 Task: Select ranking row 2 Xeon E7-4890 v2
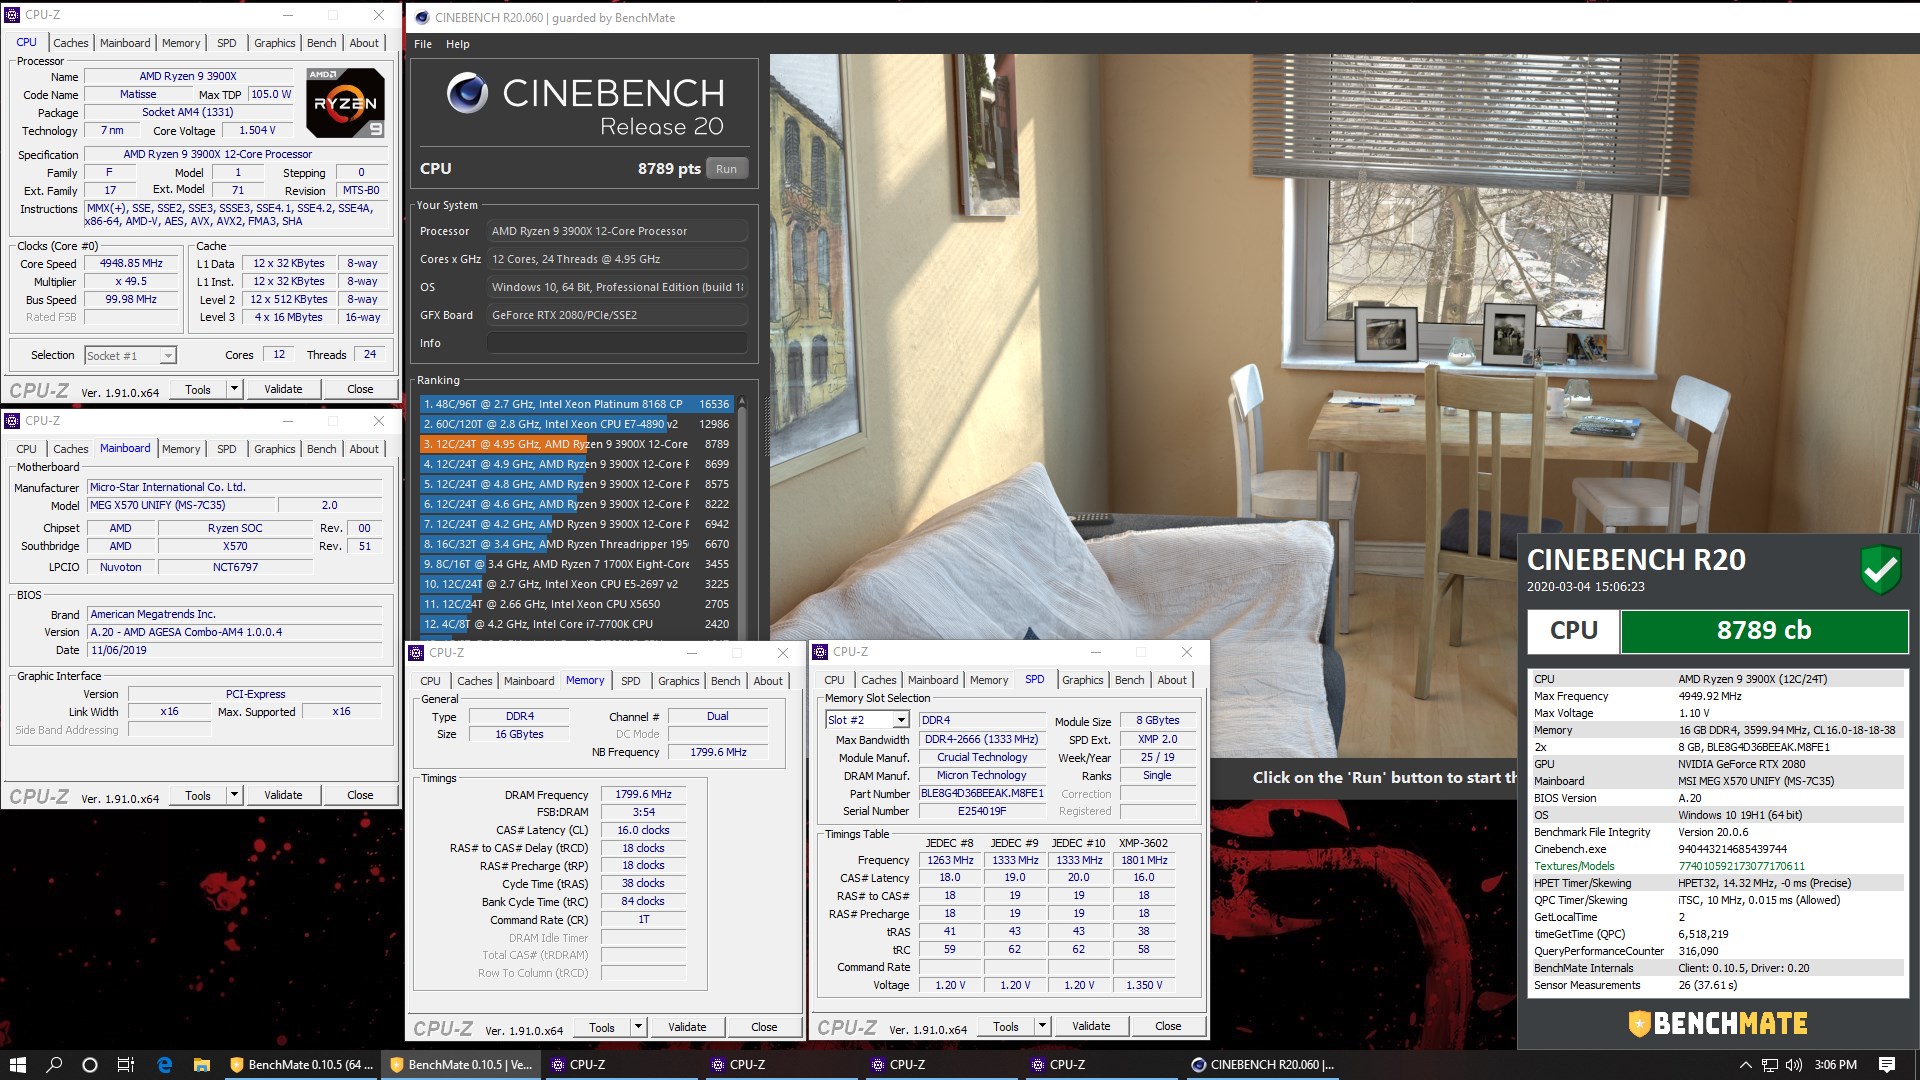click(577, 424)
